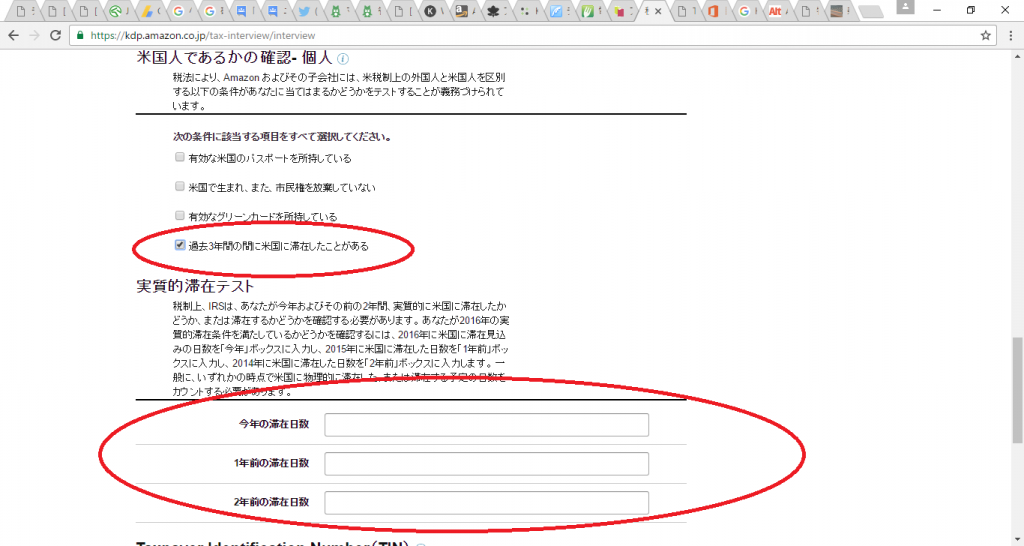Reload the tax interview page
The width and height of the screenshot is (1024, 546).
(x=56, y=35)
